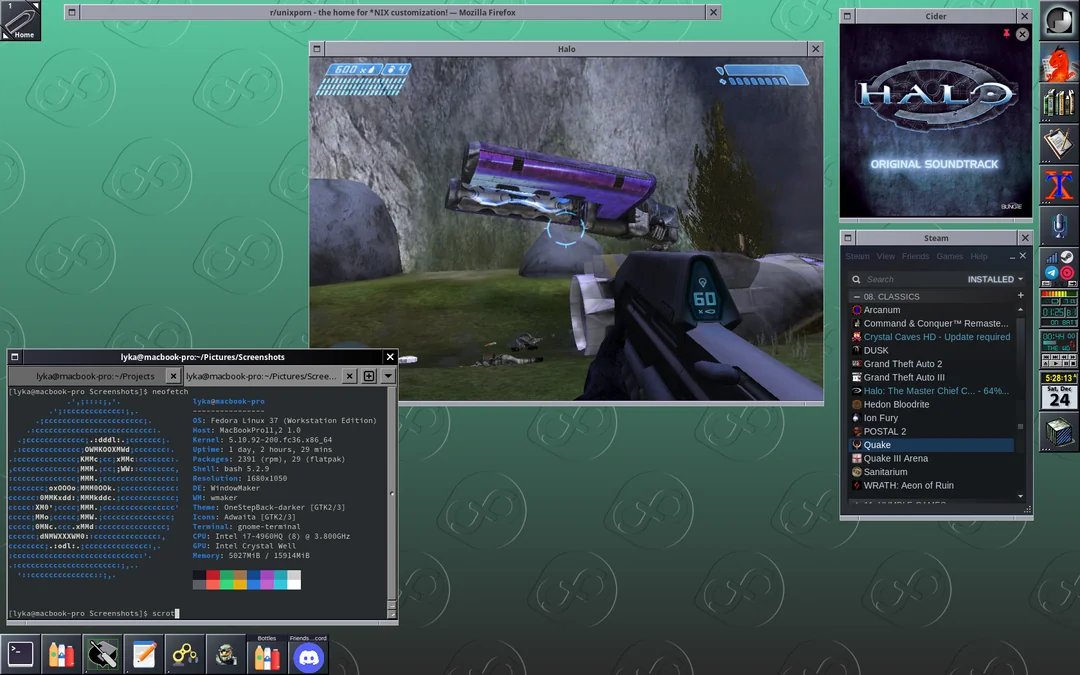Click the Steam search magnifier icon
This screenshot has width=1080, height=675.
pyautogui.click(x=856, y=279)
